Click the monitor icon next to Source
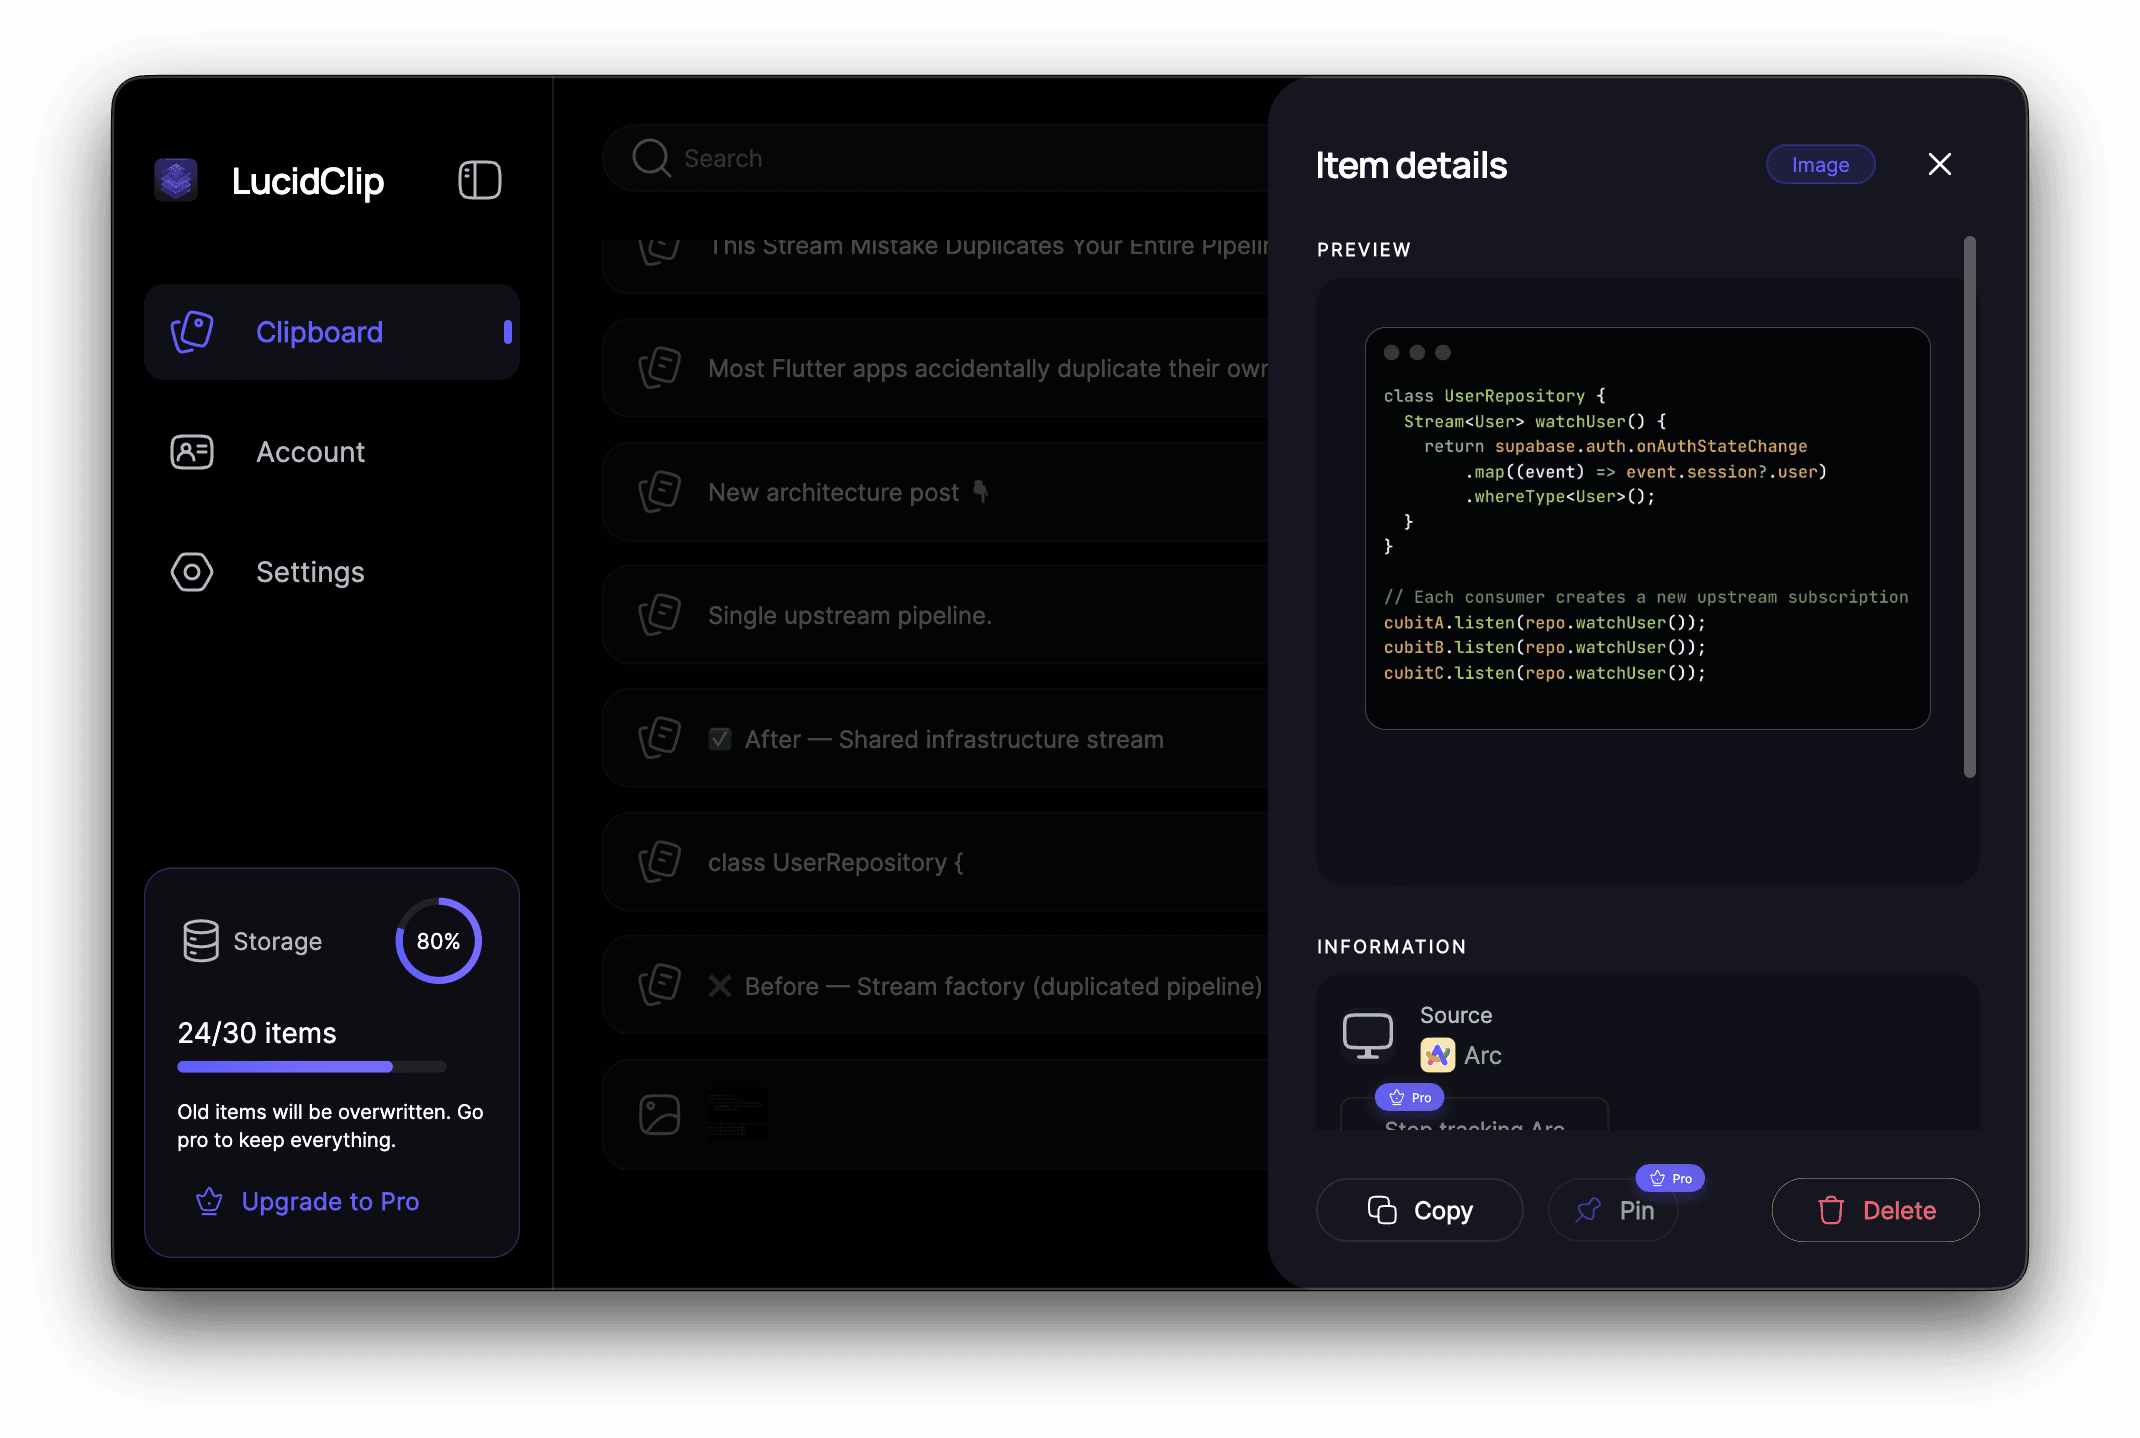The height and width of the screenshot is (1438, 2140). point(1366,1035)
